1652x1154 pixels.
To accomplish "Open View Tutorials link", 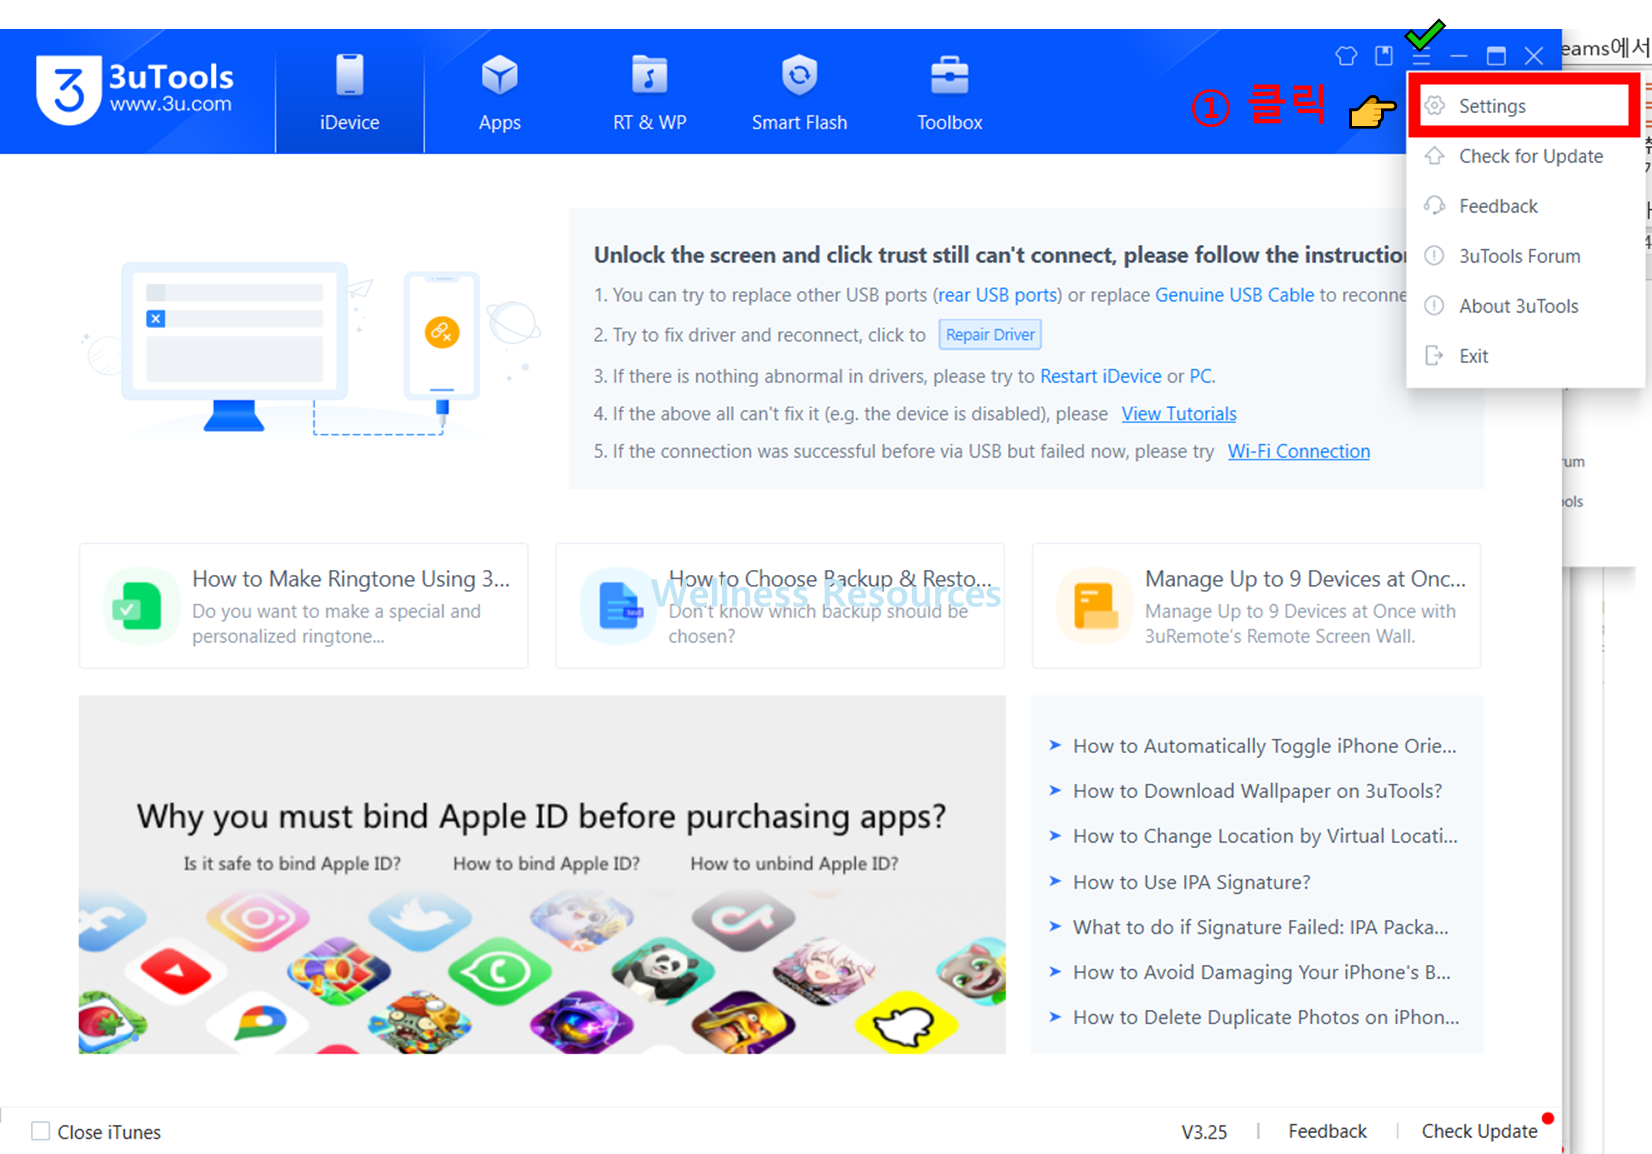I will [x=1179, y=414].
